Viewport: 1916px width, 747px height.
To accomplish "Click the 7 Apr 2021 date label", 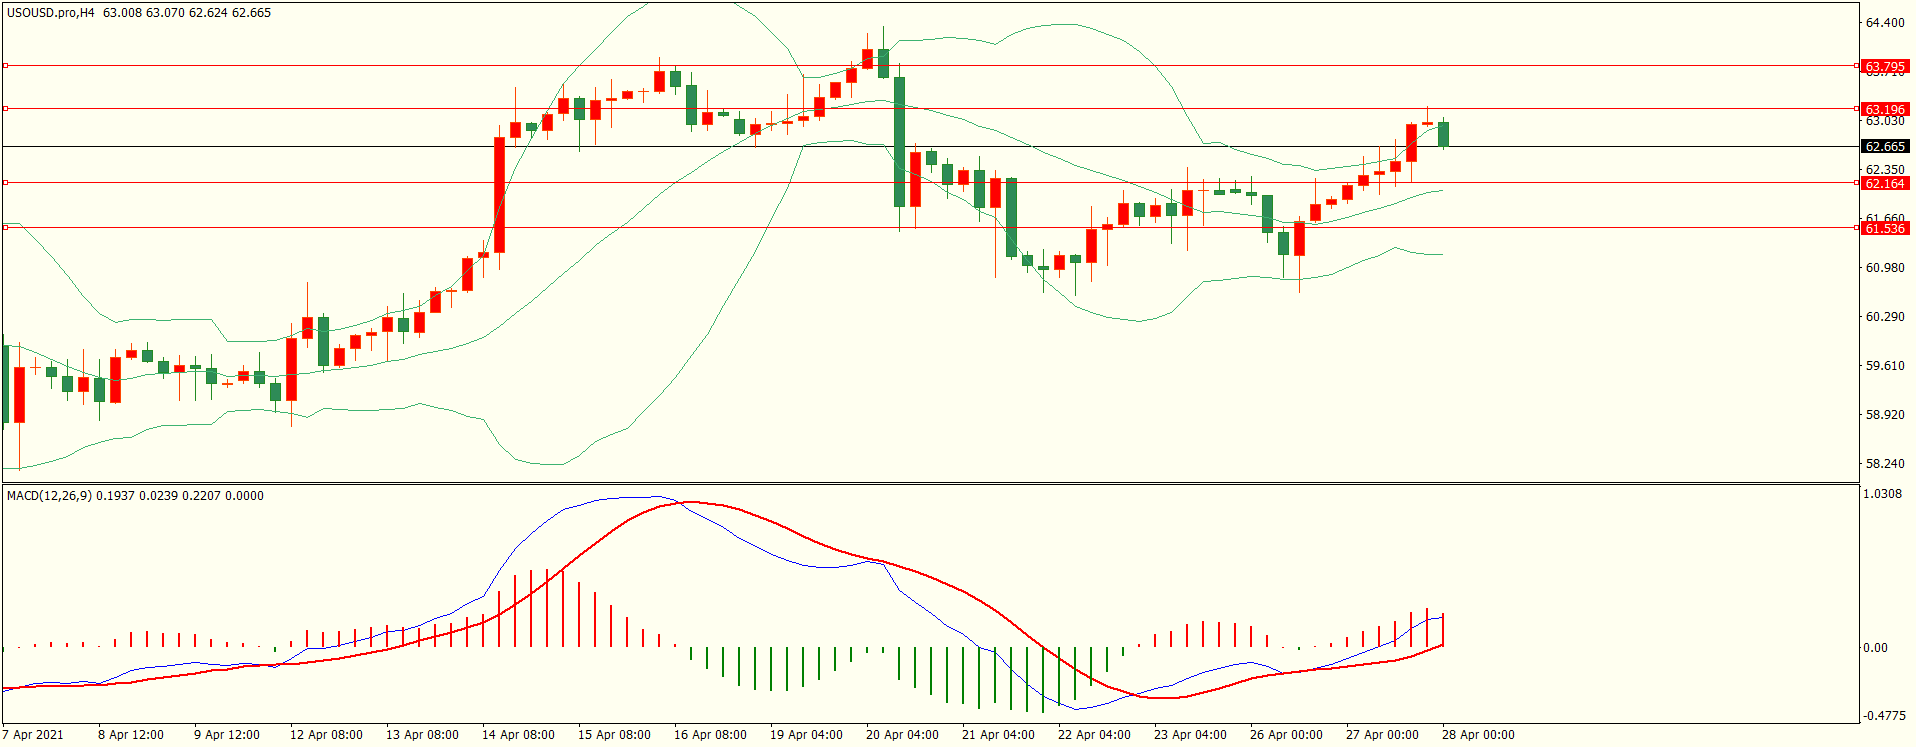I will tap(33, 735).
